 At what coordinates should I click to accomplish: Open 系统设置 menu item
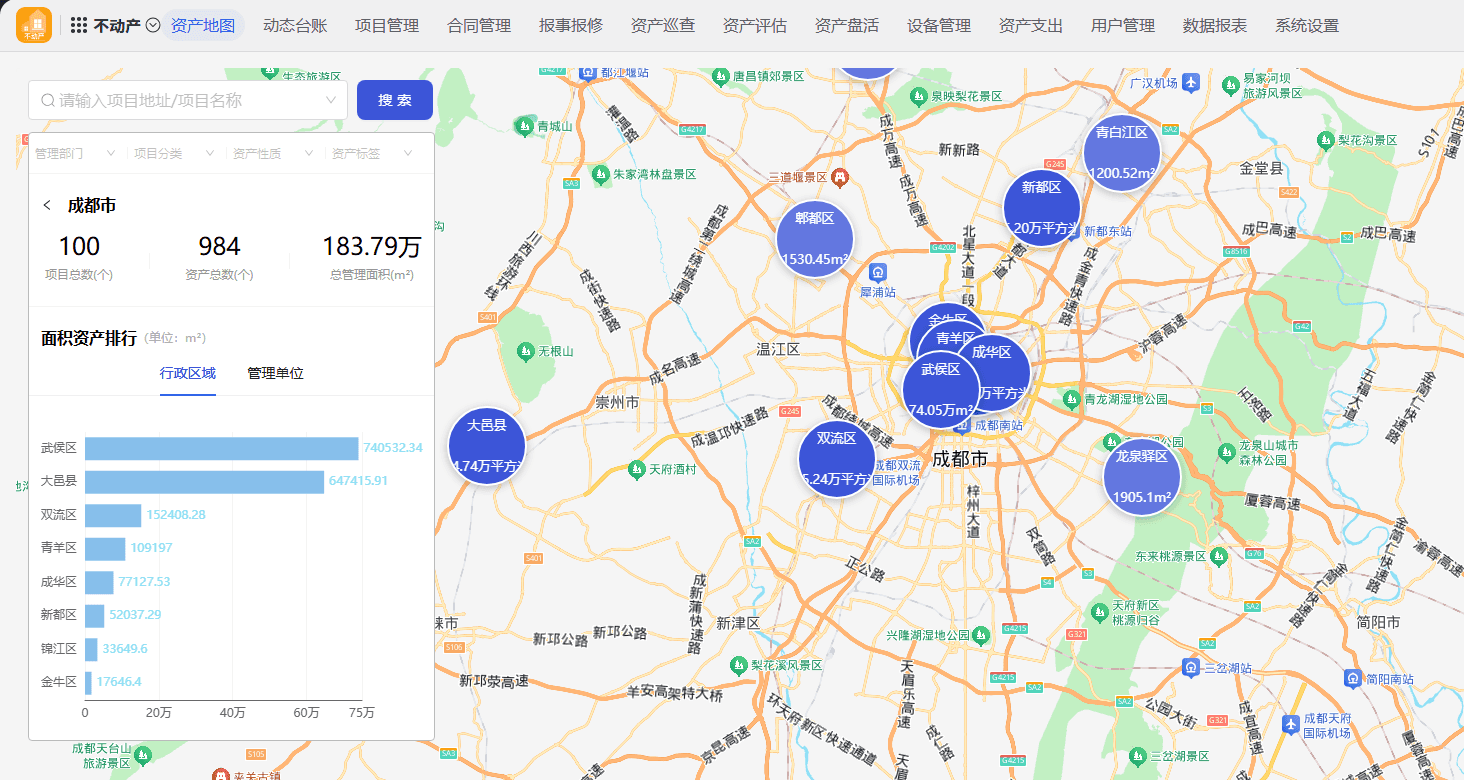[1307, 26]
